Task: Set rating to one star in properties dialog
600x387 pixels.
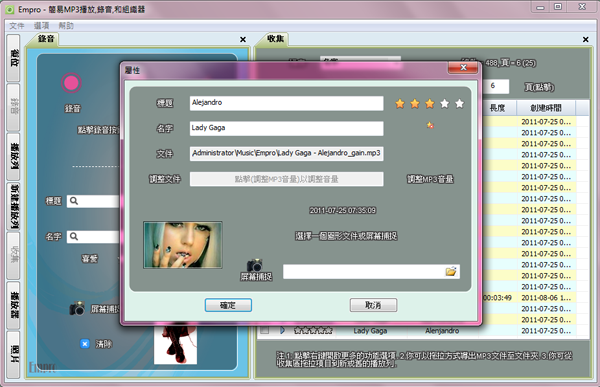Action: click(400, 103)
